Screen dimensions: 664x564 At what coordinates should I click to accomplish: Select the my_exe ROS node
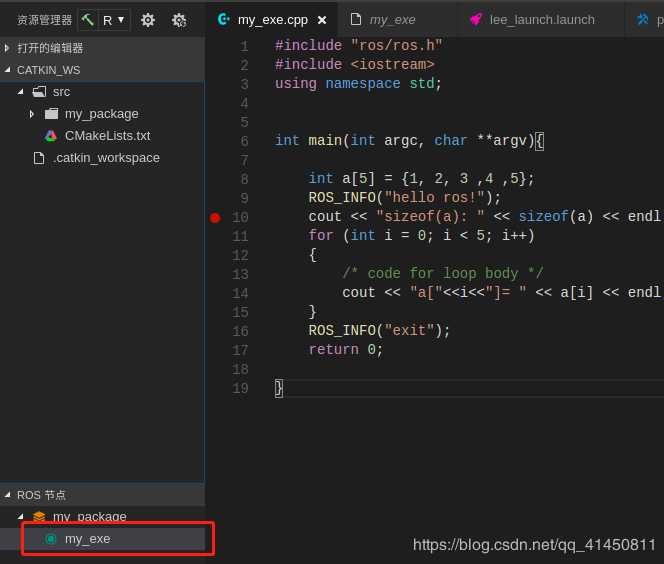click(x=103, y=539)
